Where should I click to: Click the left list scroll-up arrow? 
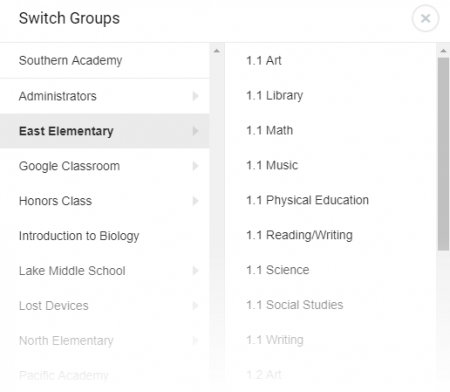pos(217,51)
